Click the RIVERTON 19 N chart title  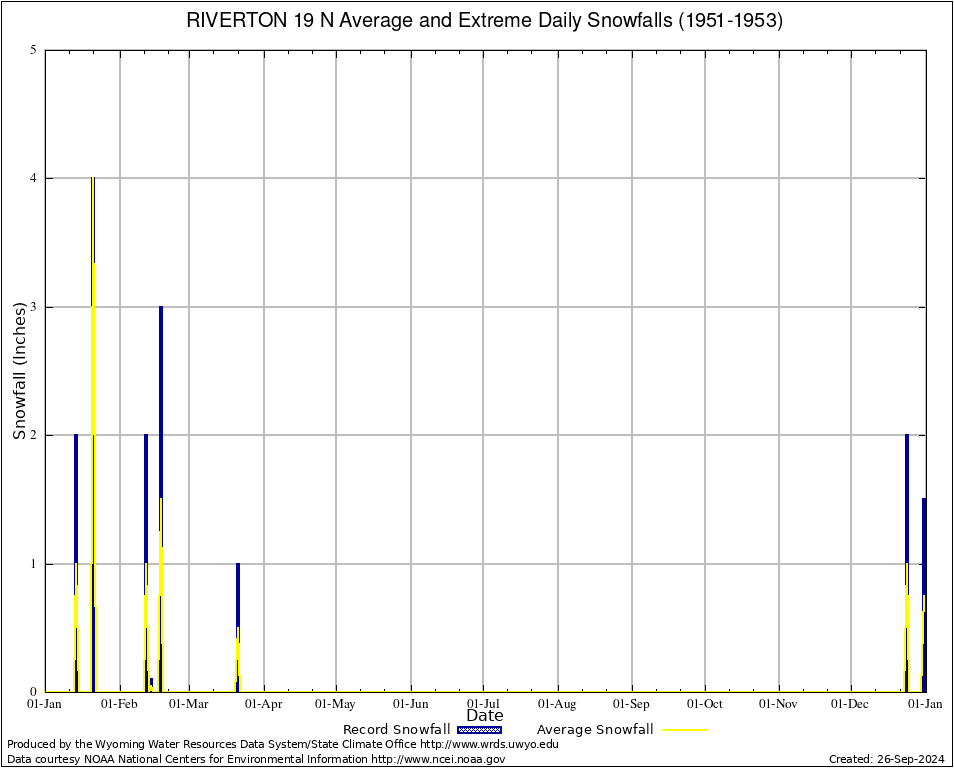pos(485,21)
